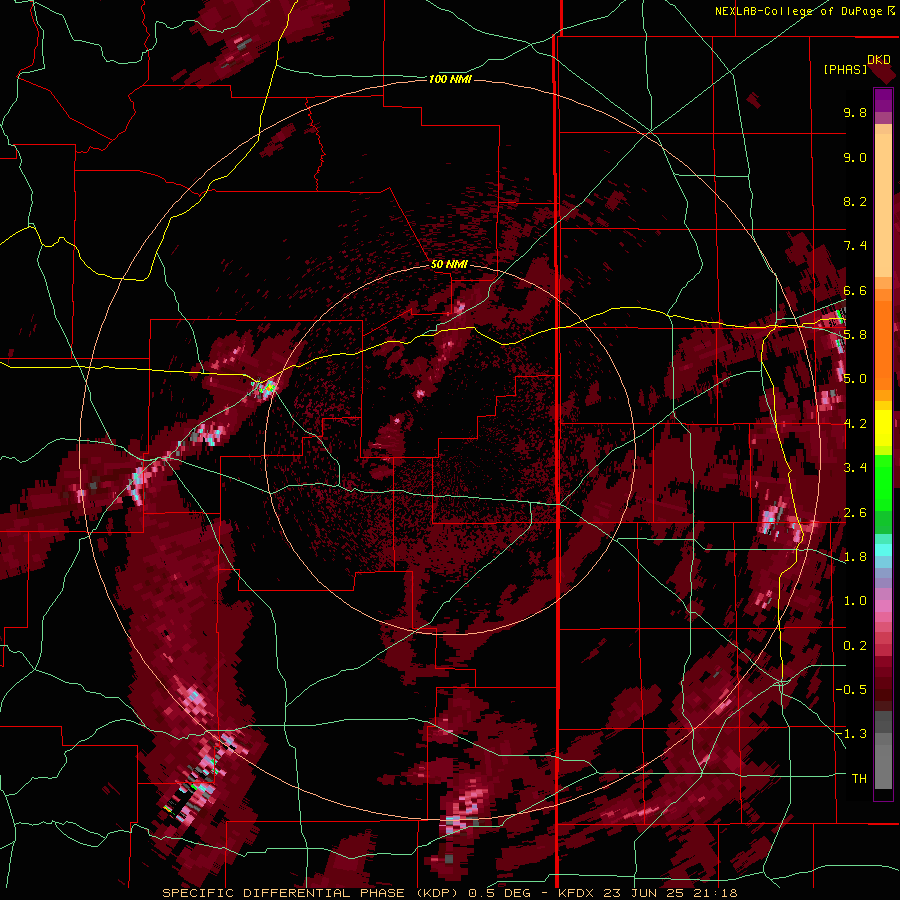Click the NEXLAB-College of DuPage label

(800, 11)
